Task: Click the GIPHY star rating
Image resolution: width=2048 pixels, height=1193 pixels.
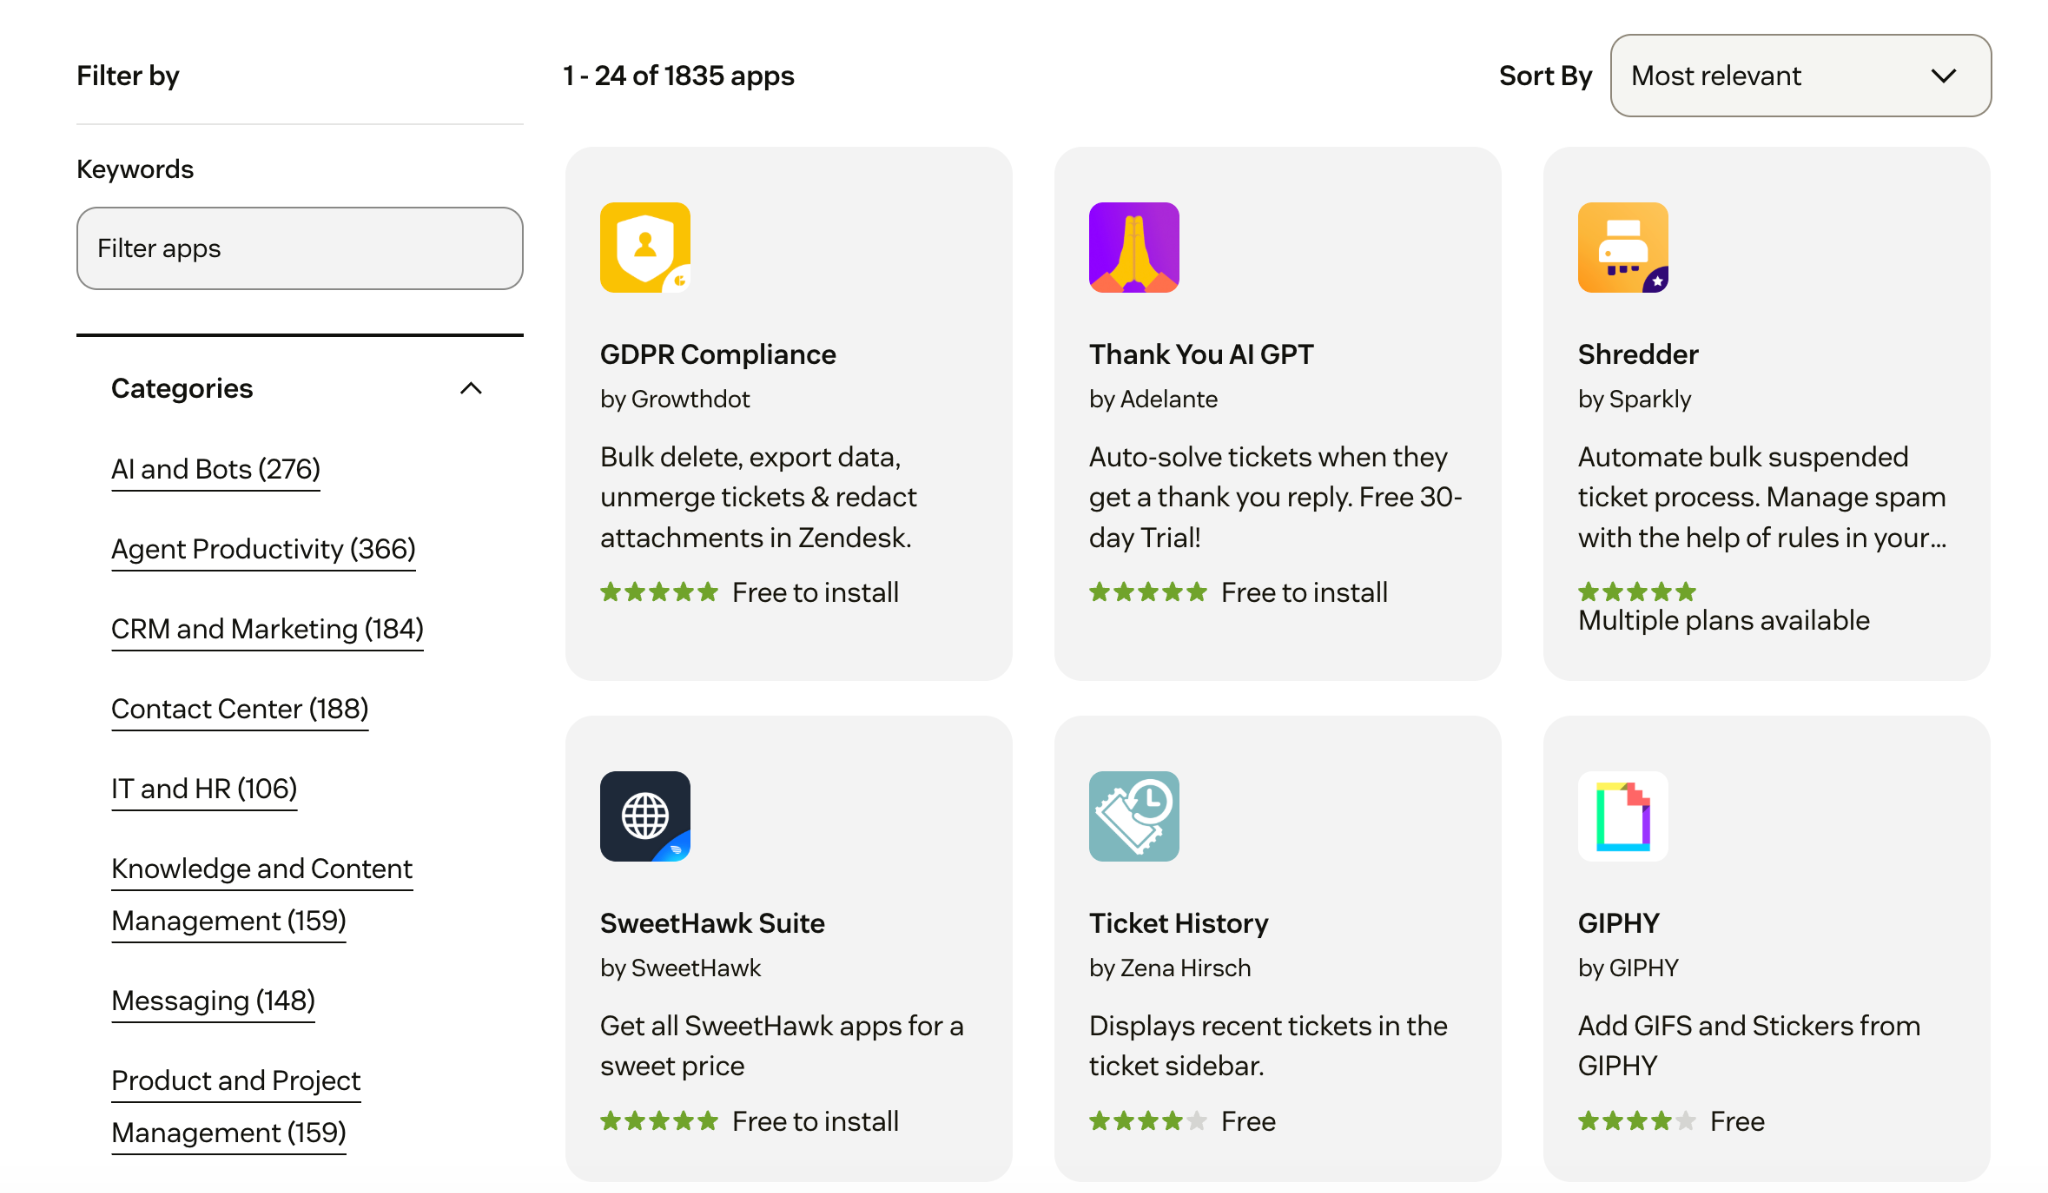Action: [x=1637, y=1121]
